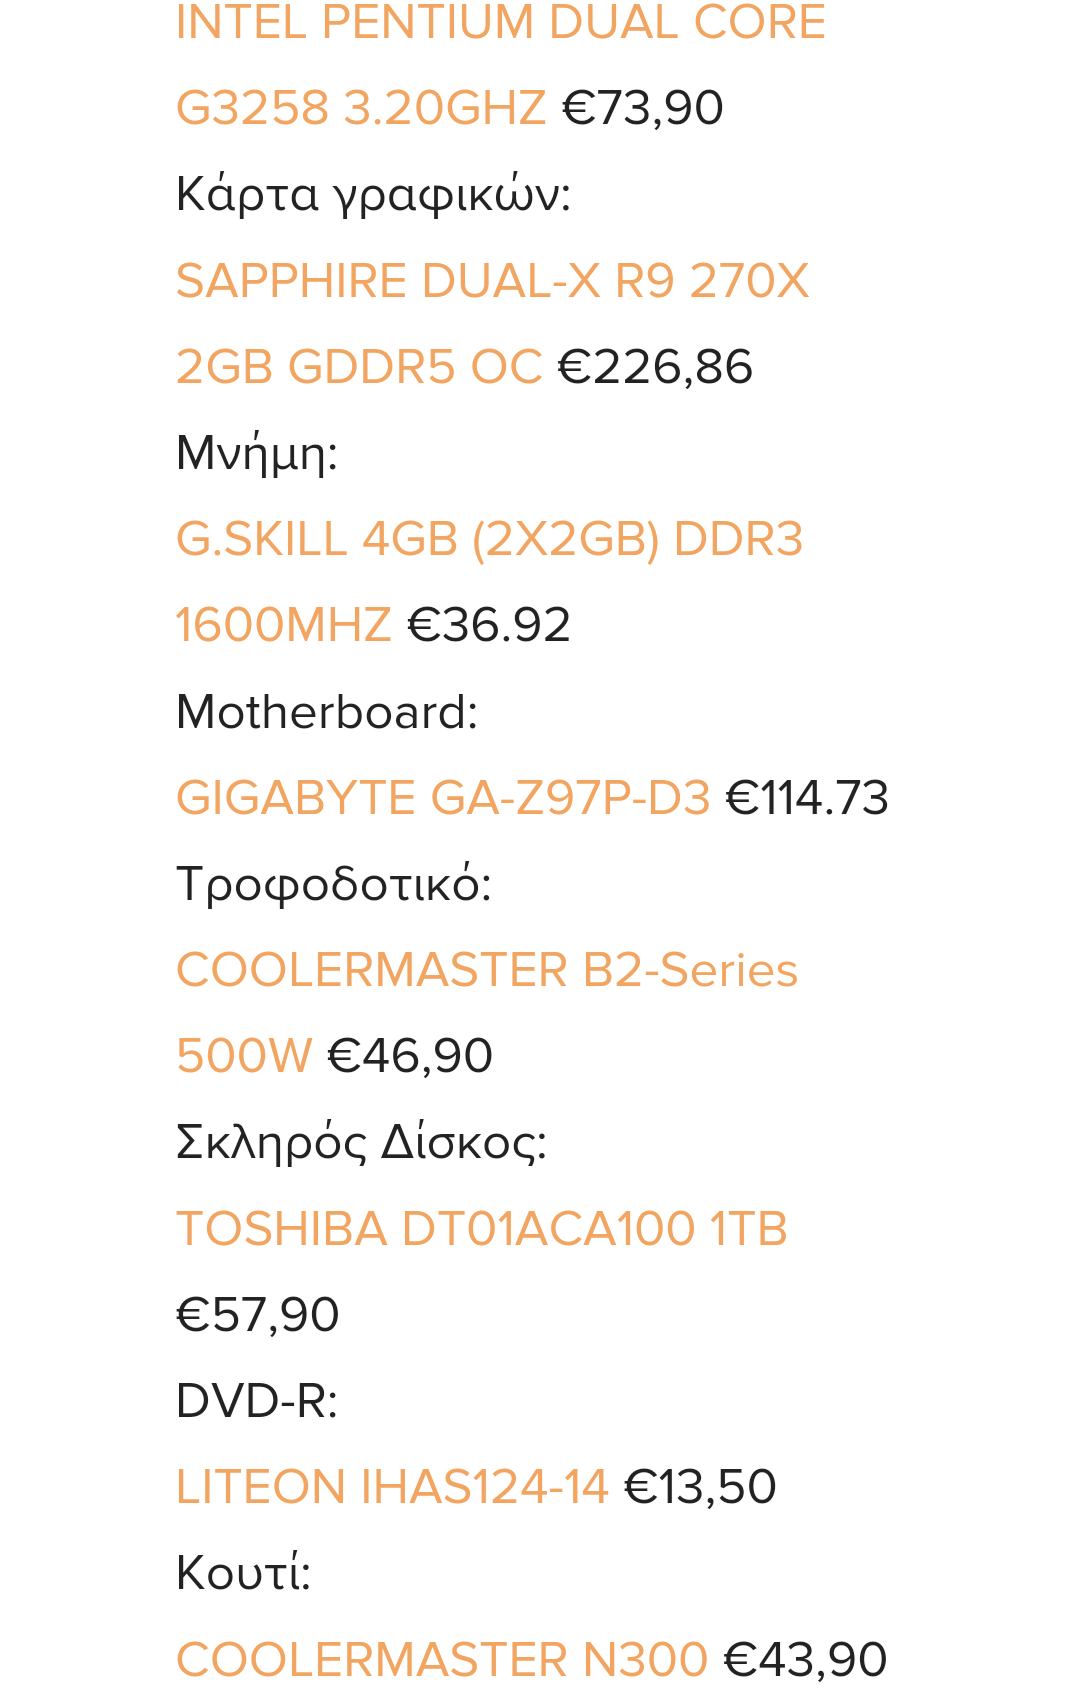Click the €73,90 processor price
1069x1697 pixels.
pos(642,108)
